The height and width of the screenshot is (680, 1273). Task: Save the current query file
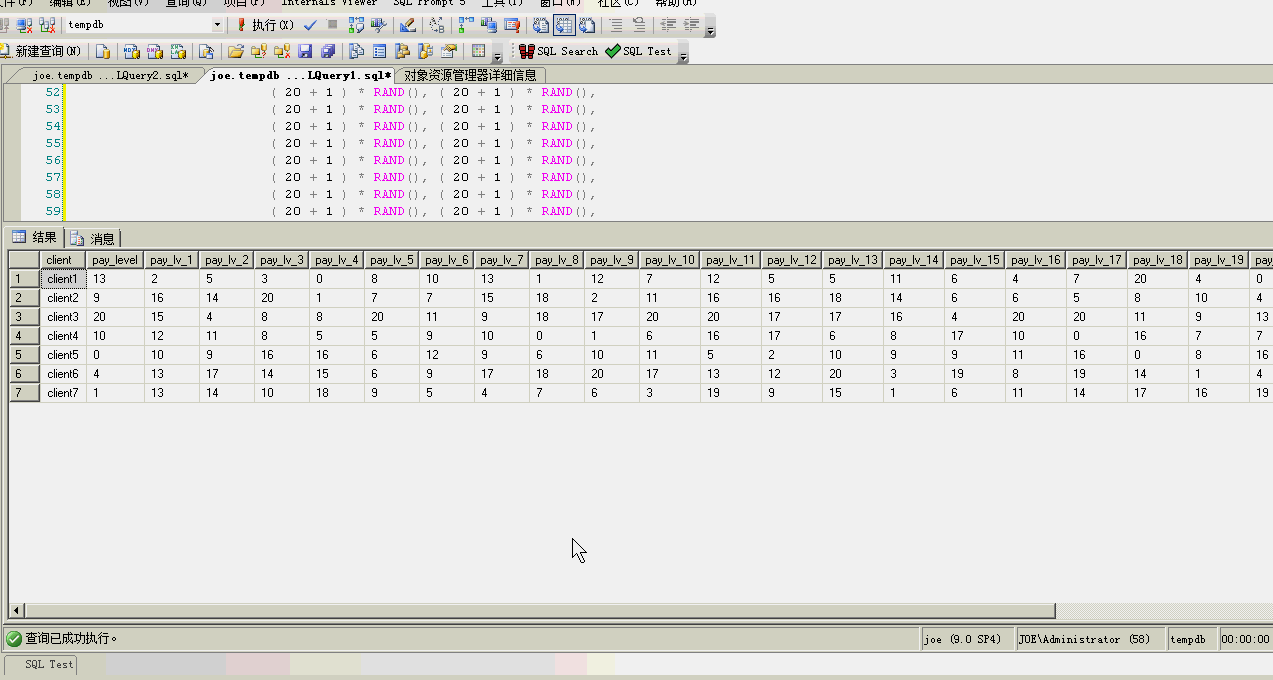305,51
